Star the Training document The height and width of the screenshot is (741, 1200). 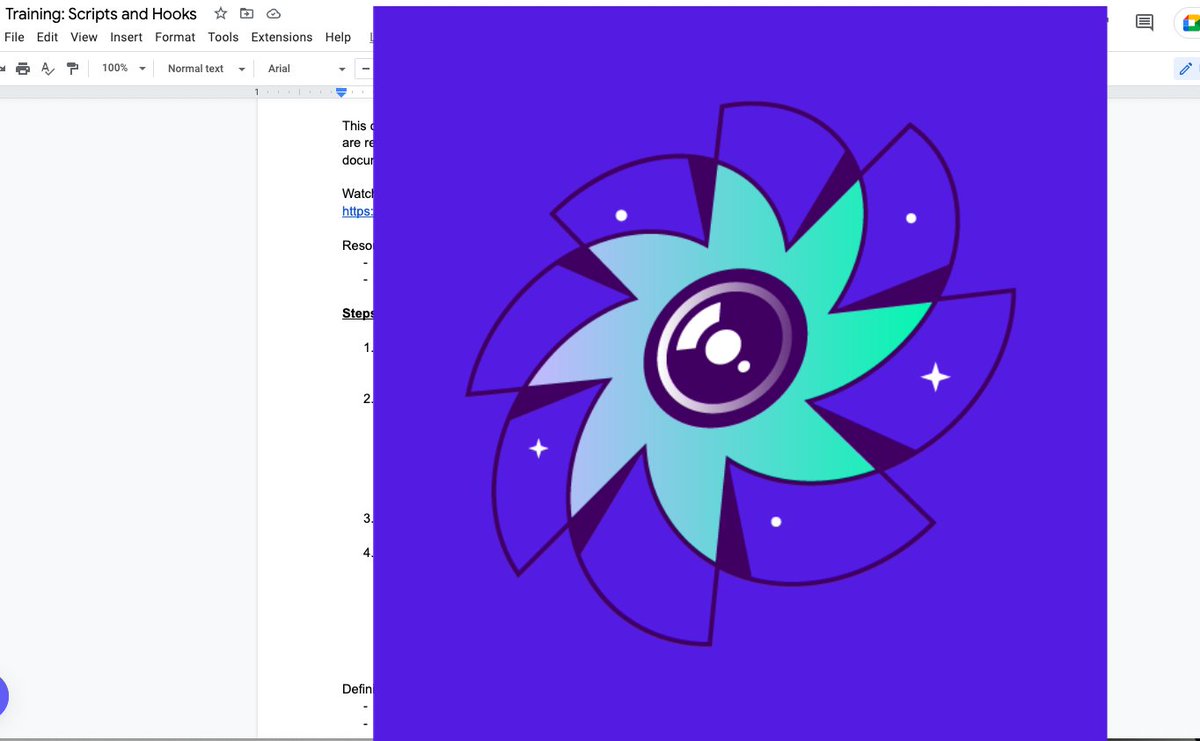coord(219,14)
